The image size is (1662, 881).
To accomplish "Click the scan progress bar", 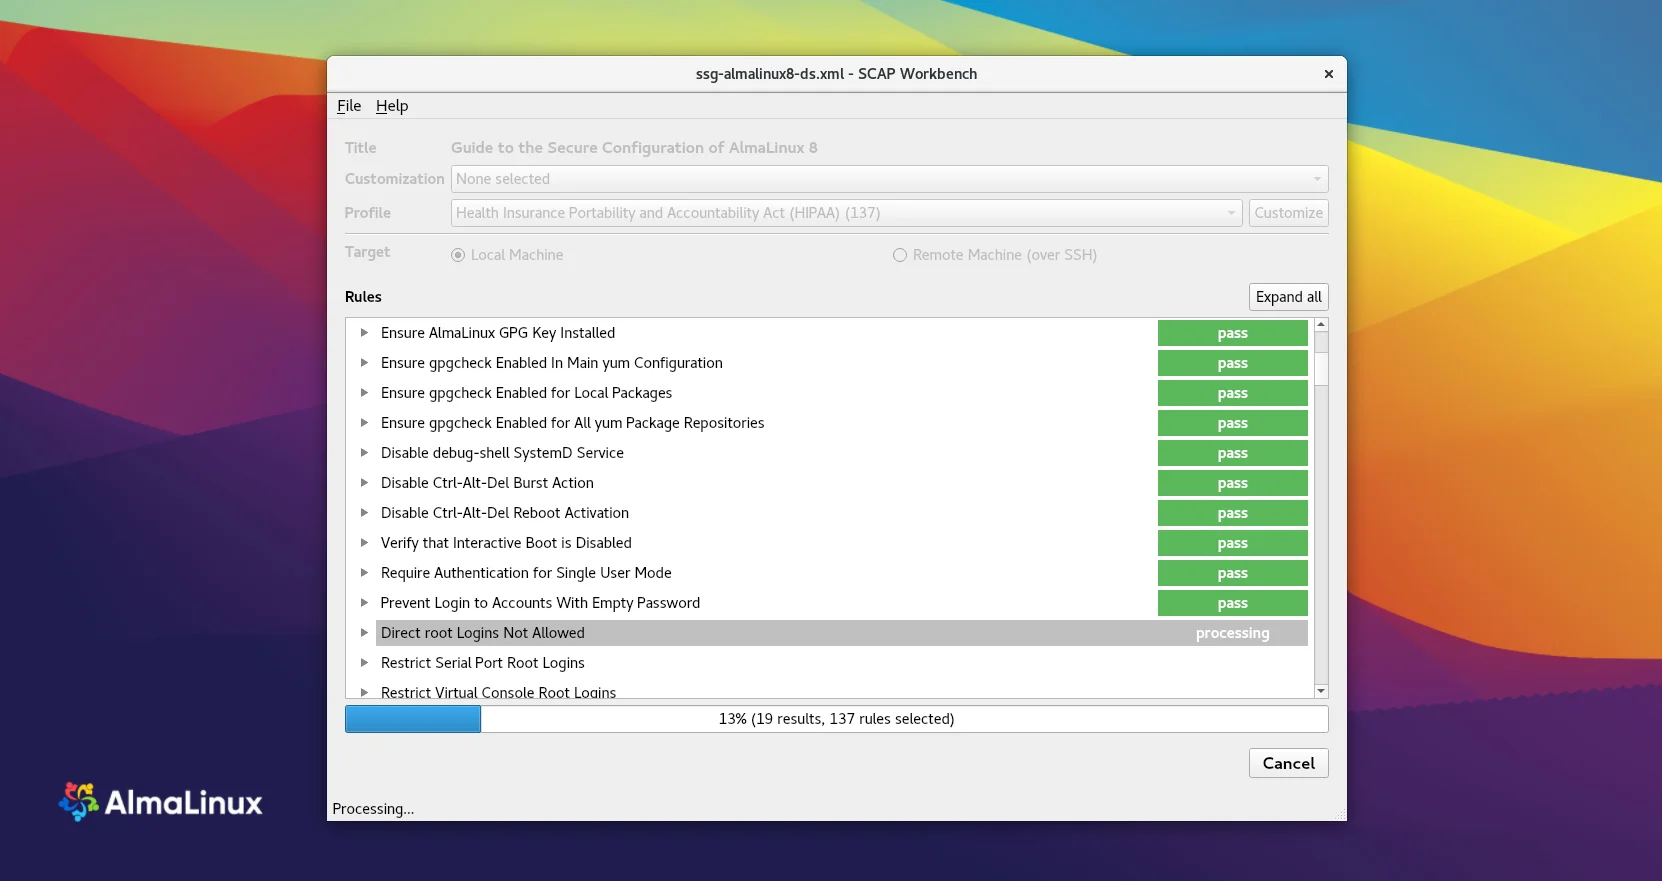I will [836, 719].
